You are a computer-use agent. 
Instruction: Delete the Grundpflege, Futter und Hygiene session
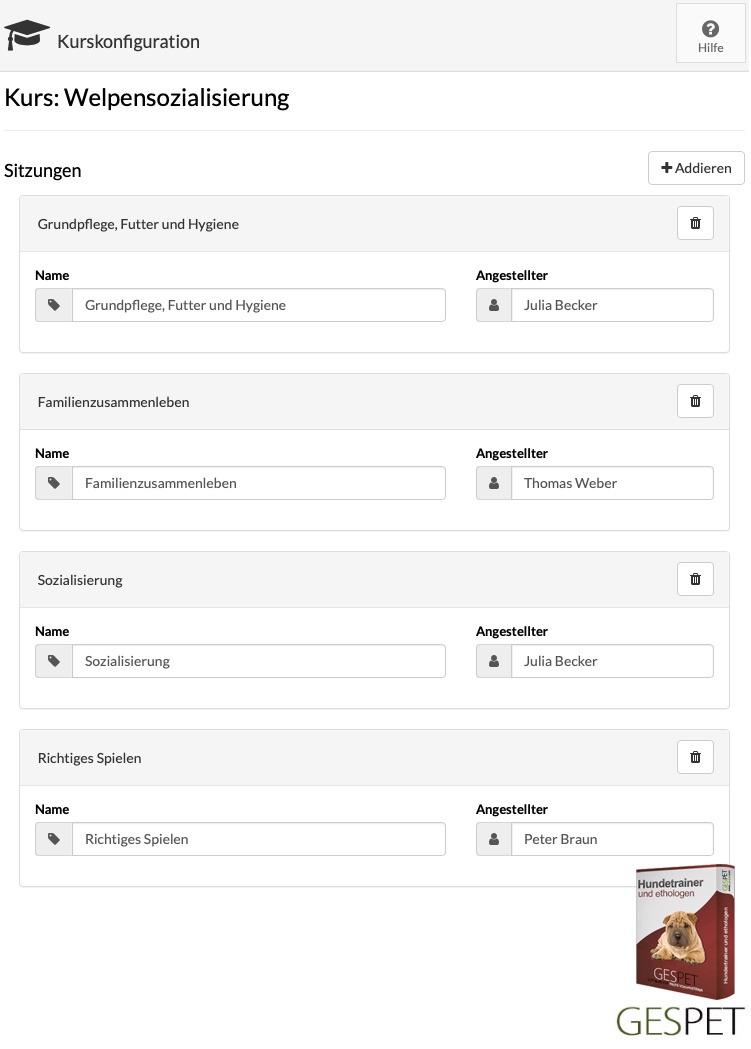695,223
